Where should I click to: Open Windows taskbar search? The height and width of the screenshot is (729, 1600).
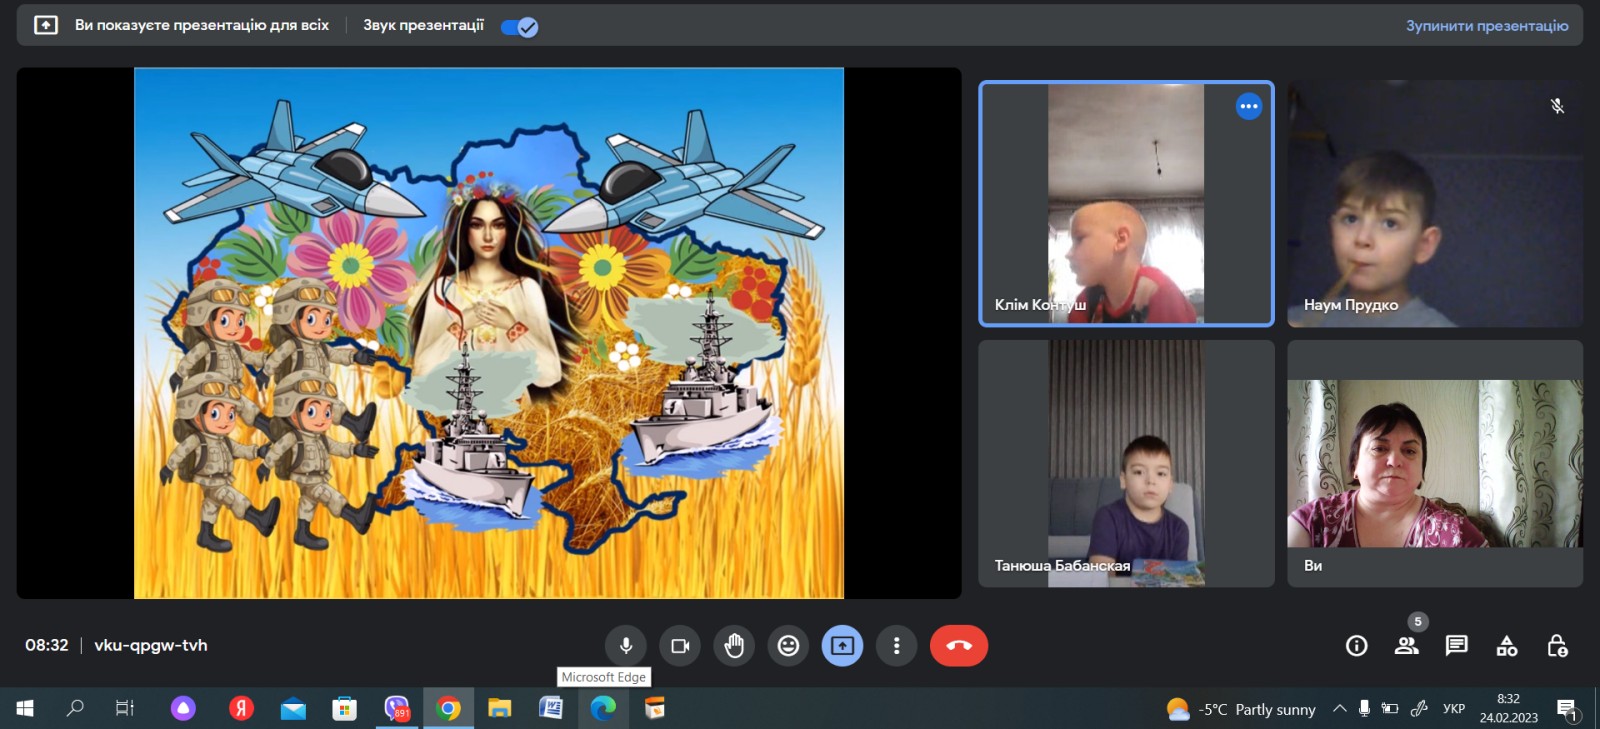(x=75, y=708)
